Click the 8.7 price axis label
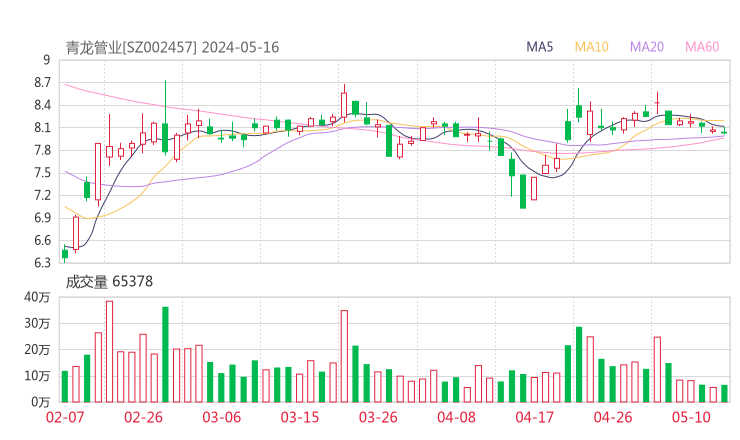740x440 pixels. click(x=42, y=83)
